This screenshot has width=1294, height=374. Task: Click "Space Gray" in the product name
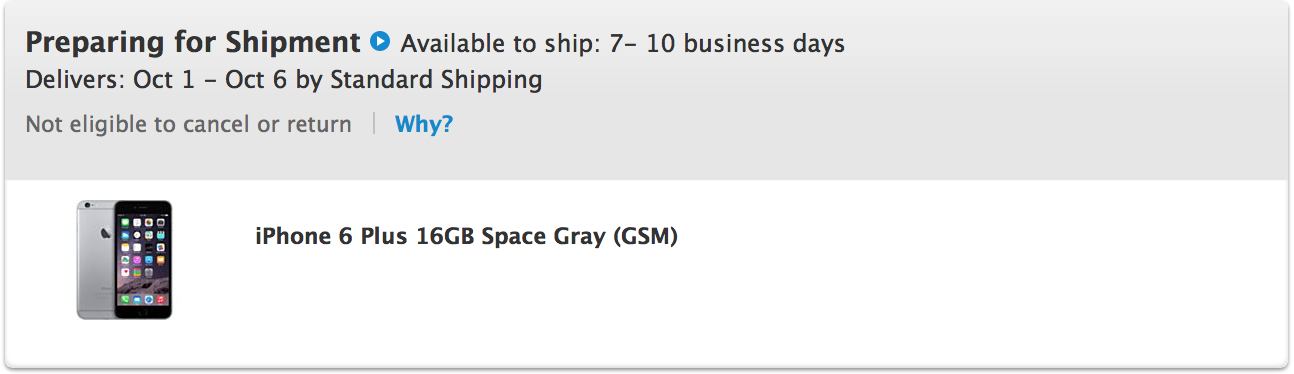click(x=543, y=237)
